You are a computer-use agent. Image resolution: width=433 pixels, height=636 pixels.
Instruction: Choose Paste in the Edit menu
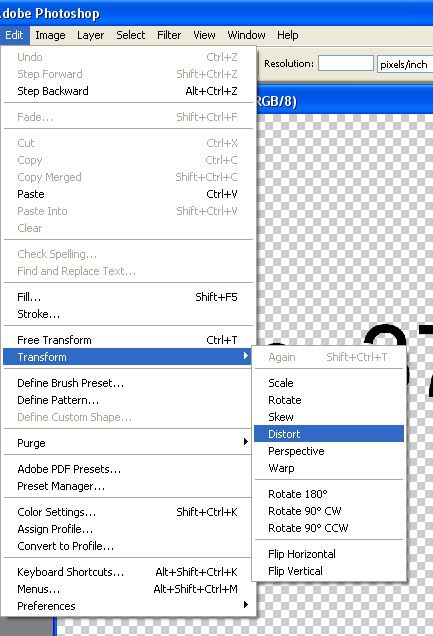129,194
